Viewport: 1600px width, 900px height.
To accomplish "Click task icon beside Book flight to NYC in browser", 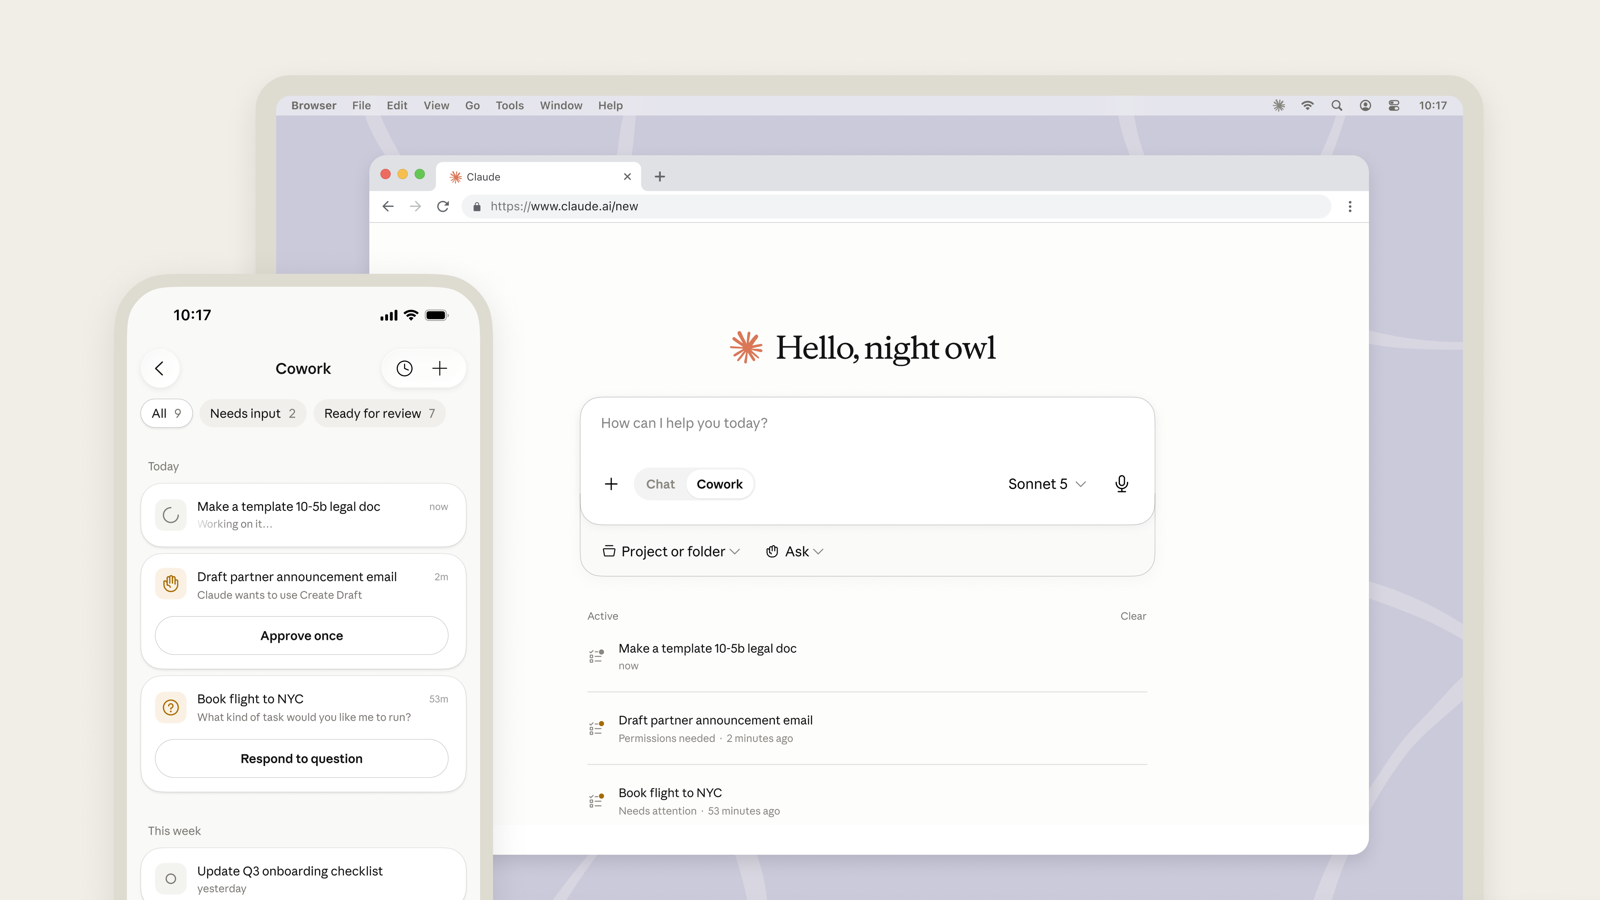I will click(x=596, y=801).
